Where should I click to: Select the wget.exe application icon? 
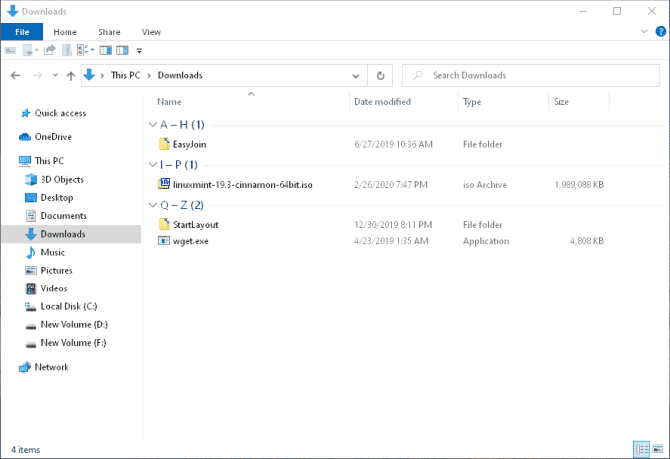coord(164,241)
